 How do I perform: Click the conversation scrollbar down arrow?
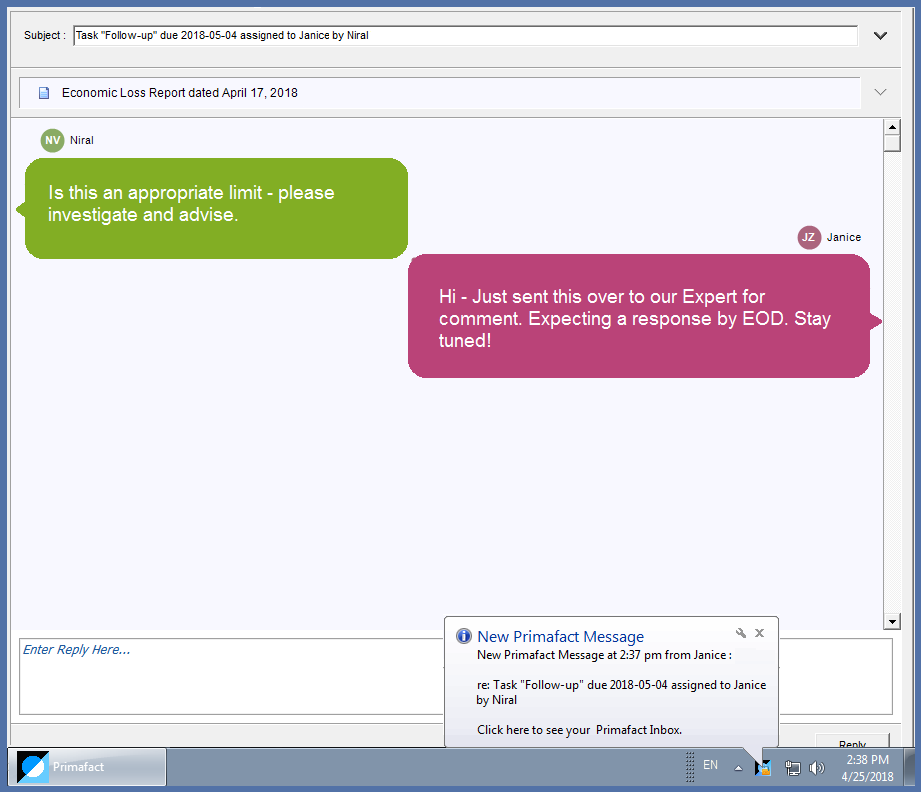click(x=892, y=622)
